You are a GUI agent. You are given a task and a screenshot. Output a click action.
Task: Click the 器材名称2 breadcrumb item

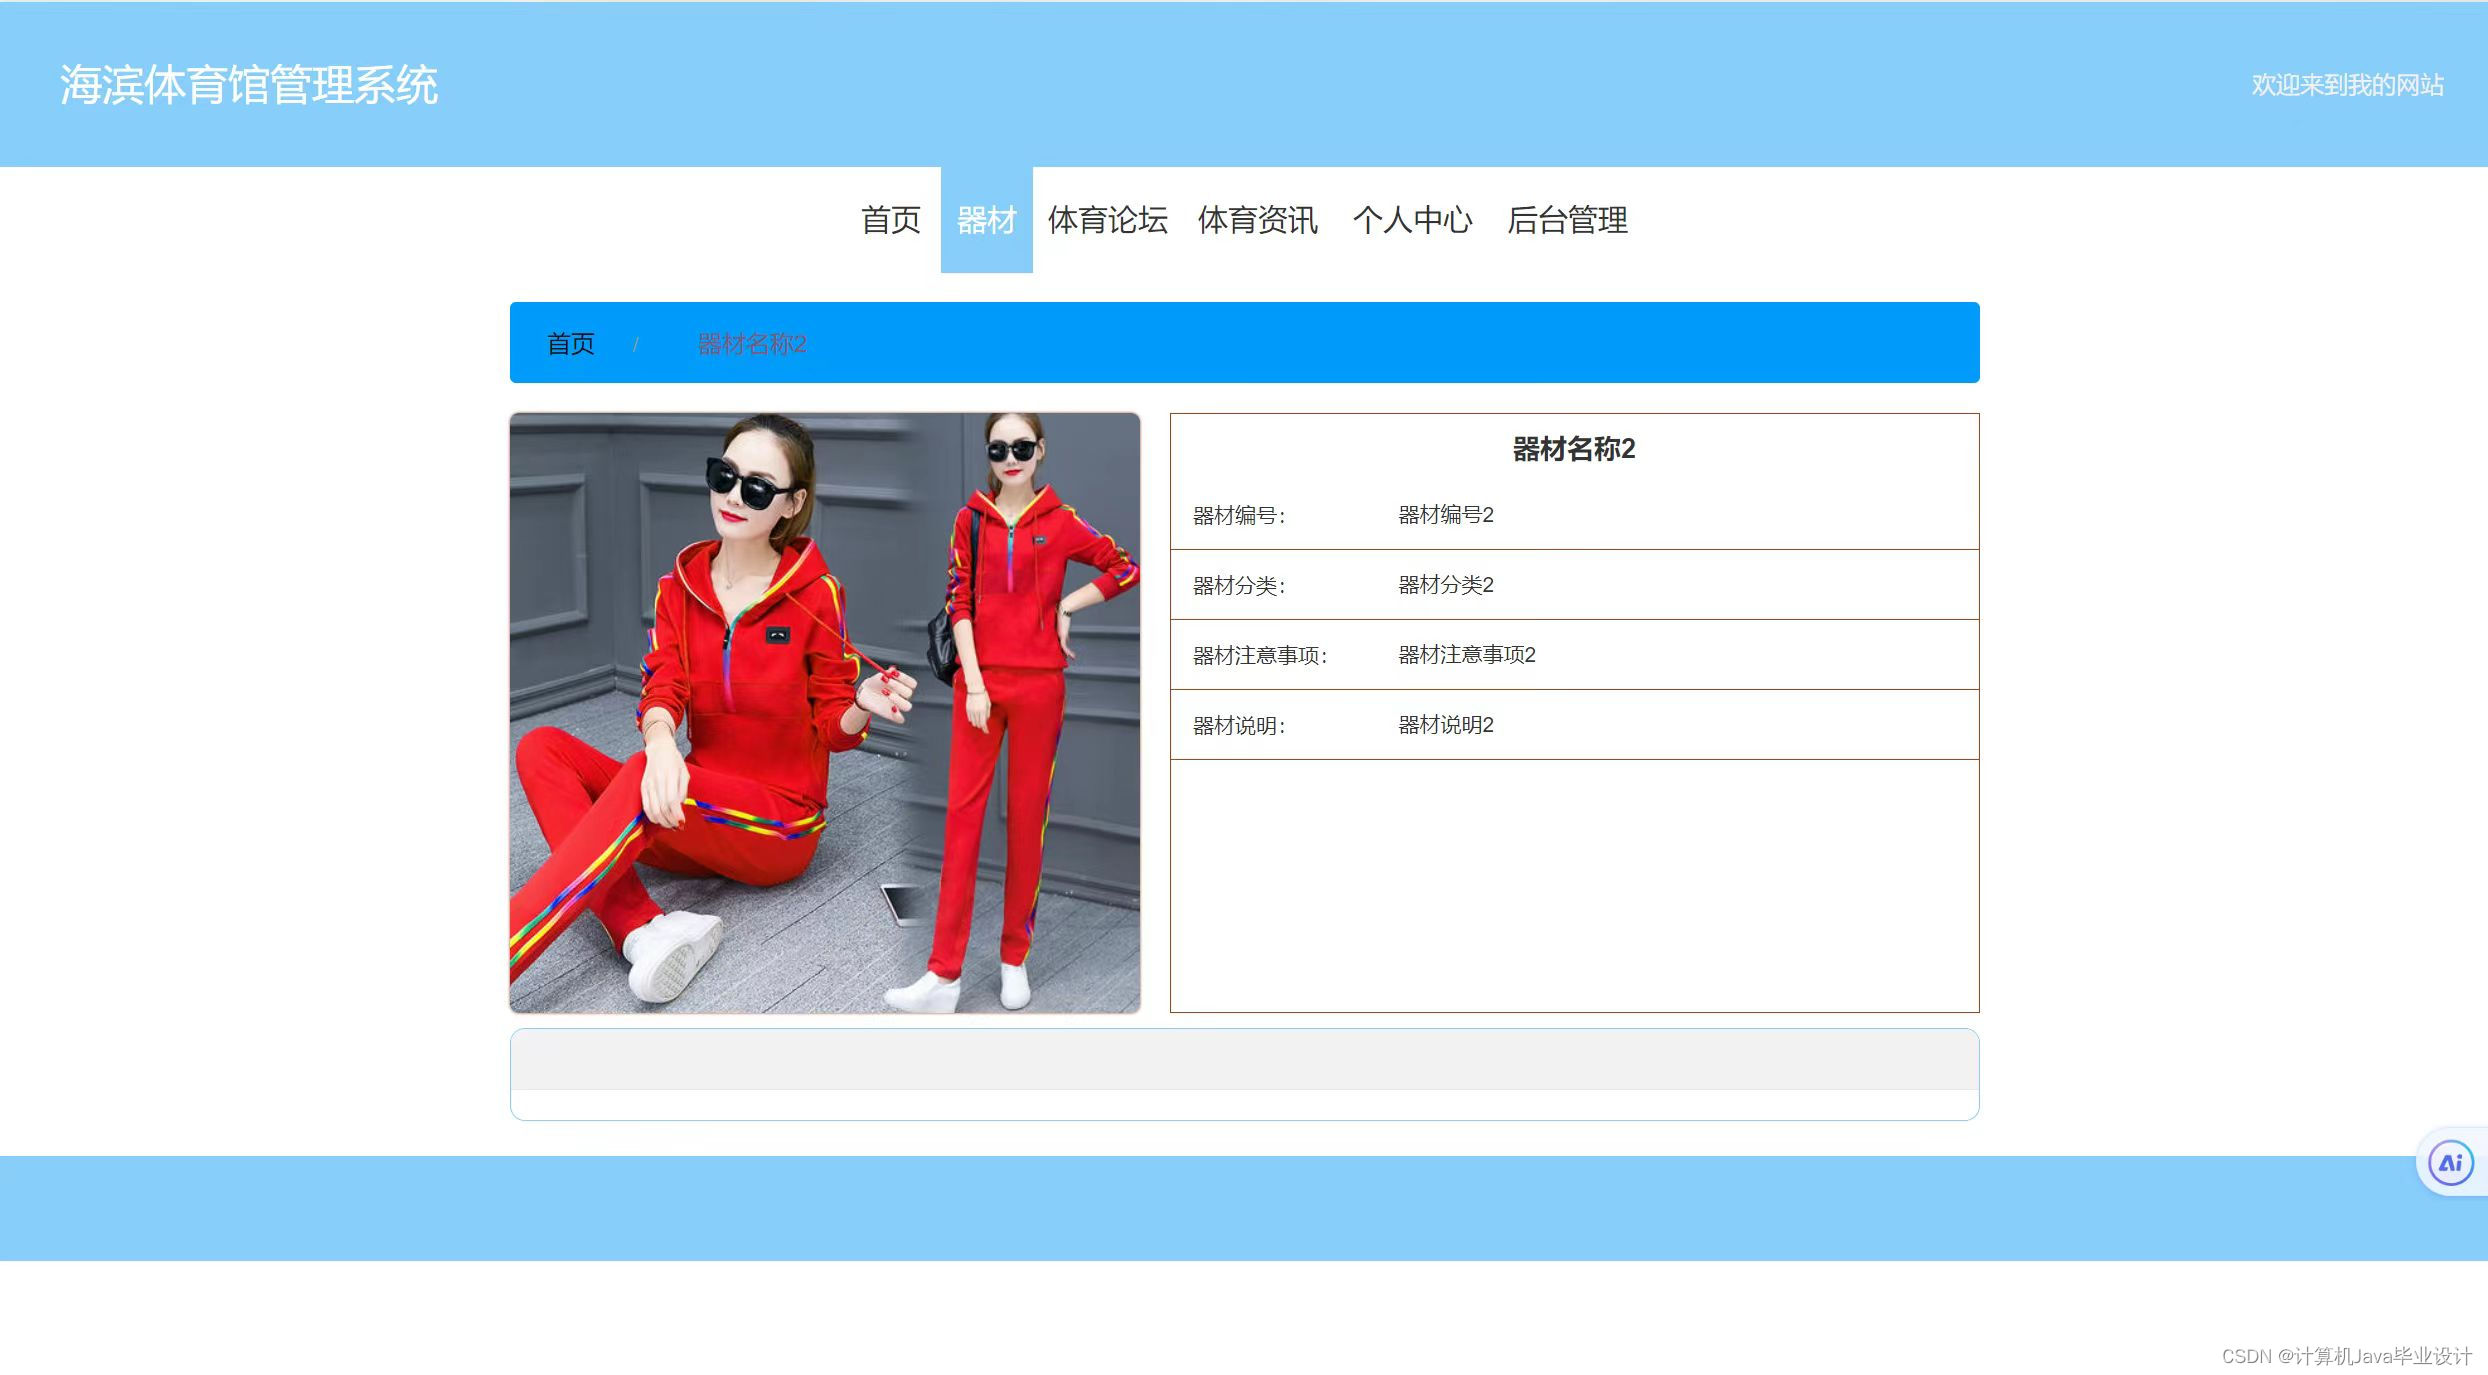point(752,344)
